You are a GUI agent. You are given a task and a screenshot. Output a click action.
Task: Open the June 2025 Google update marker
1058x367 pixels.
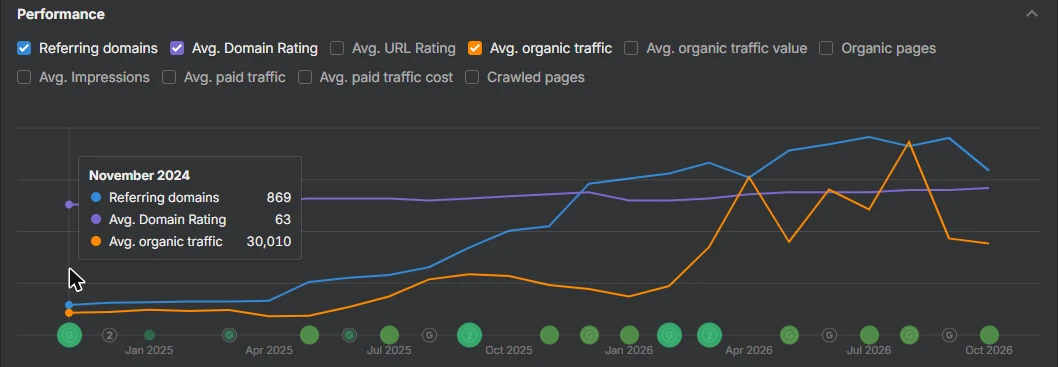(x=349, y=335)
